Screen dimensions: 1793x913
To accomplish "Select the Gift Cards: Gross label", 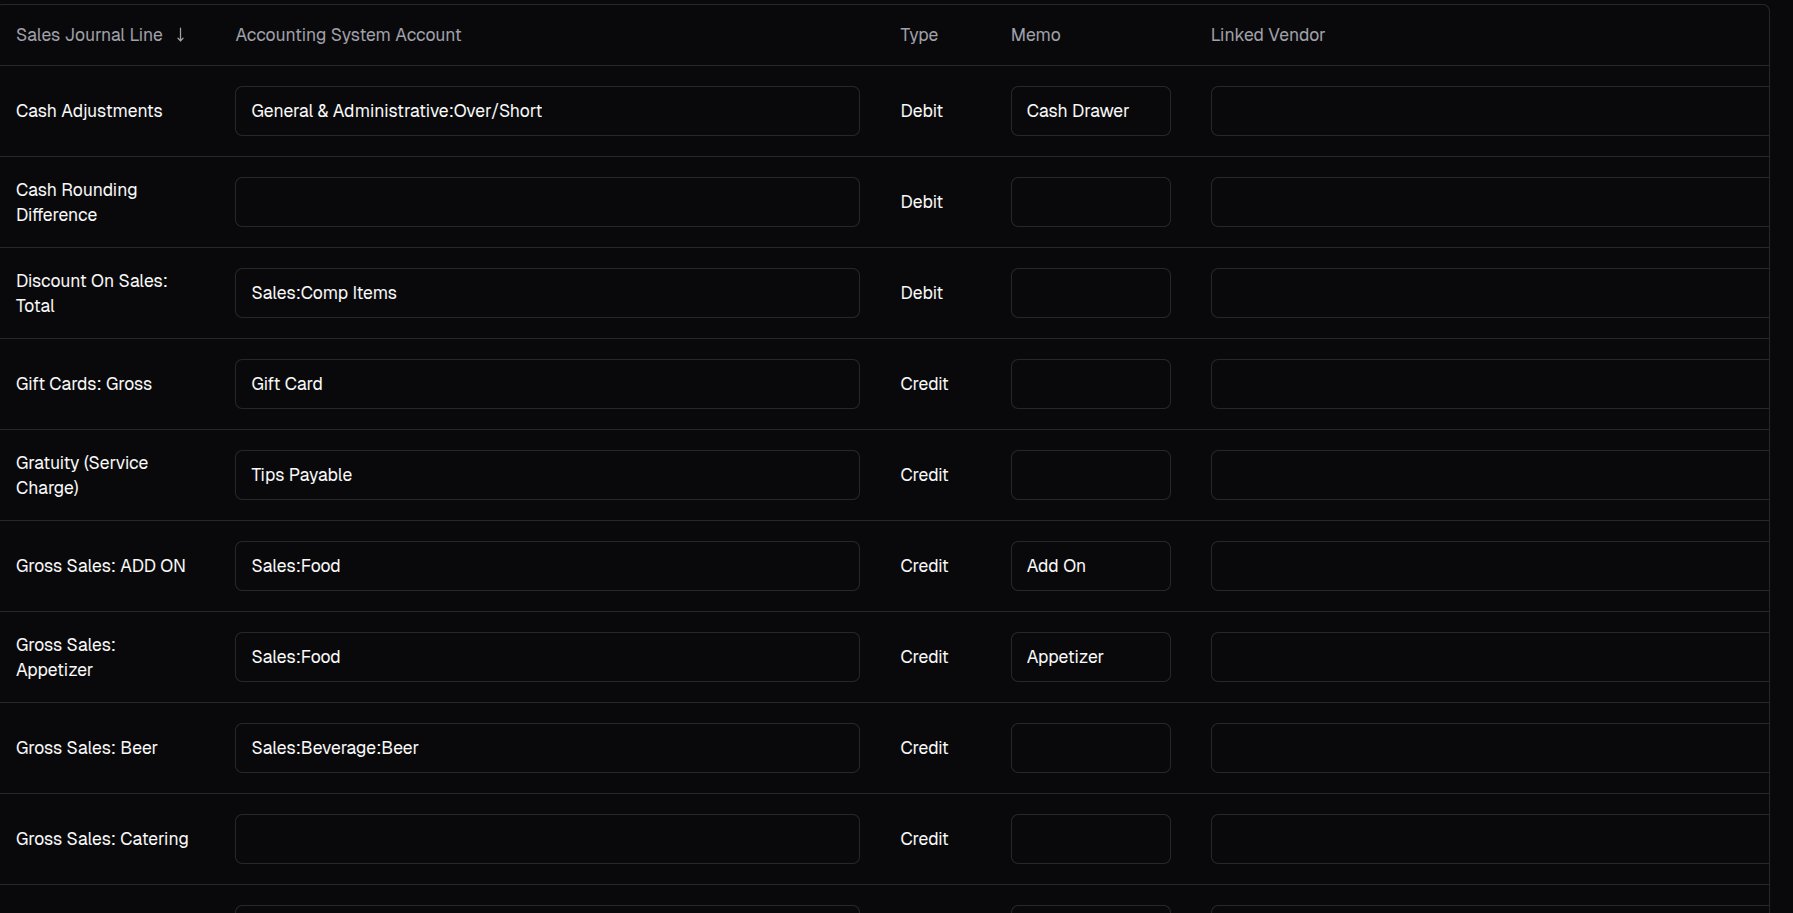I will 84,384.
